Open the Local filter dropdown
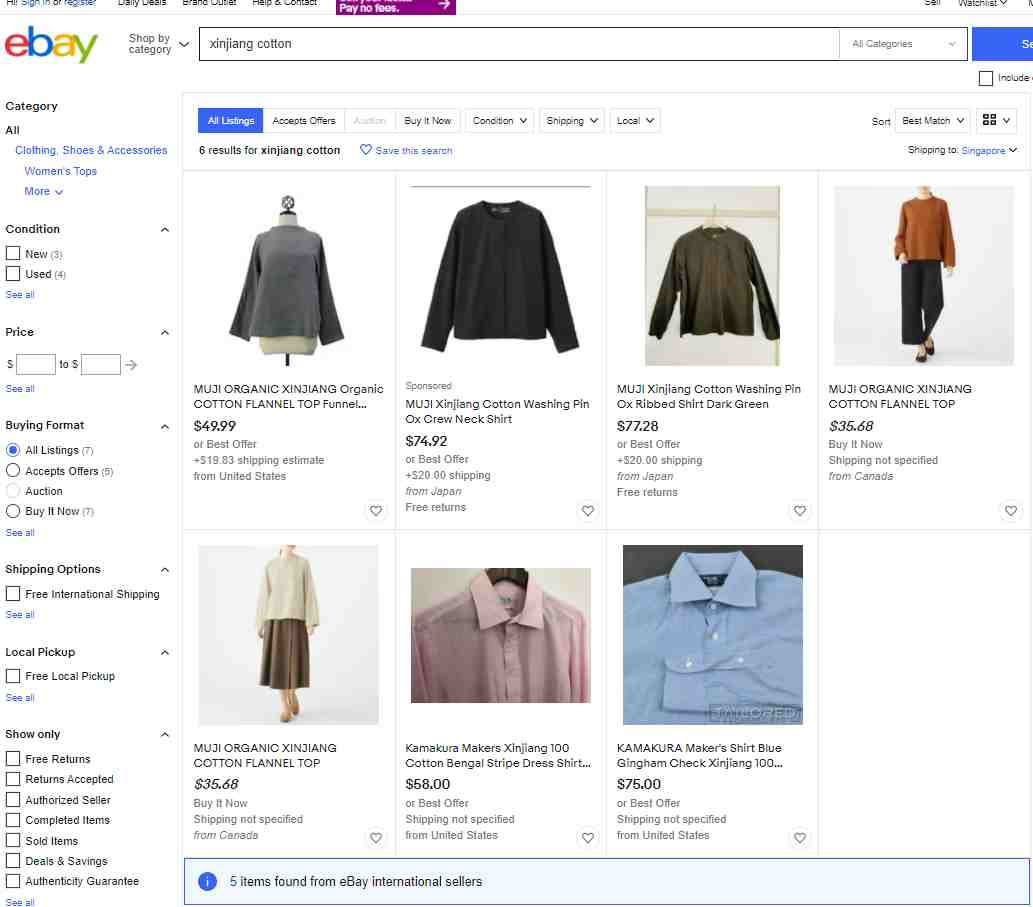 (635, 121)
